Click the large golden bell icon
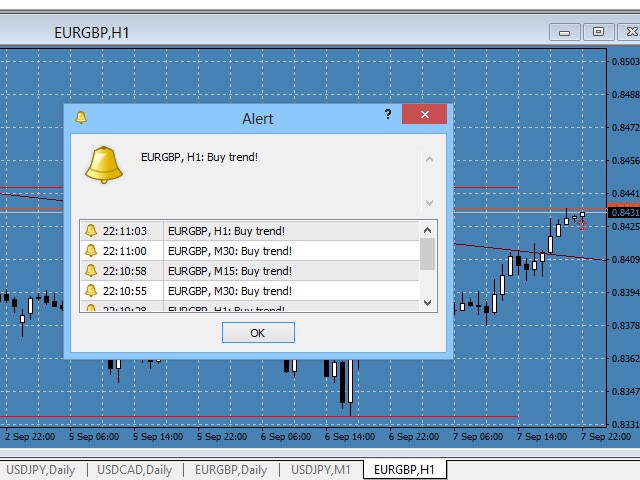This screenshot has height=480, width=640. click(103, 165)
